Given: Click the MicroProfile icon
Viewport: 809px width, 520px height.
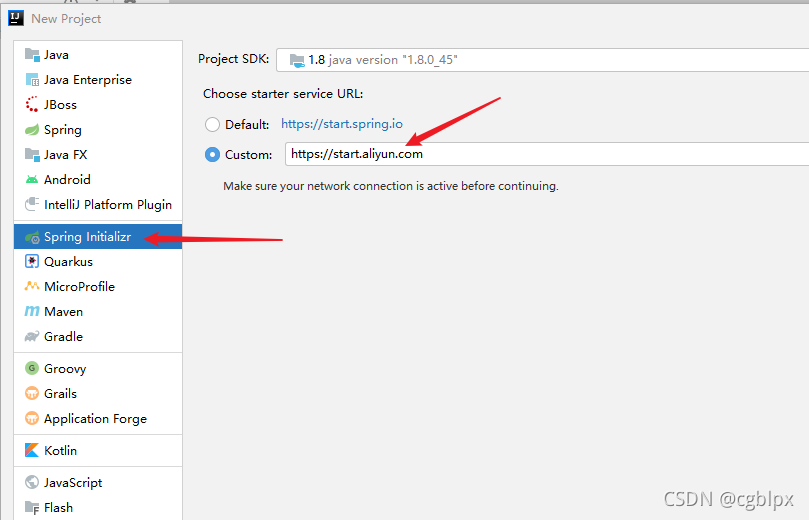Looking at the screenshot, I should pos(32,286).
